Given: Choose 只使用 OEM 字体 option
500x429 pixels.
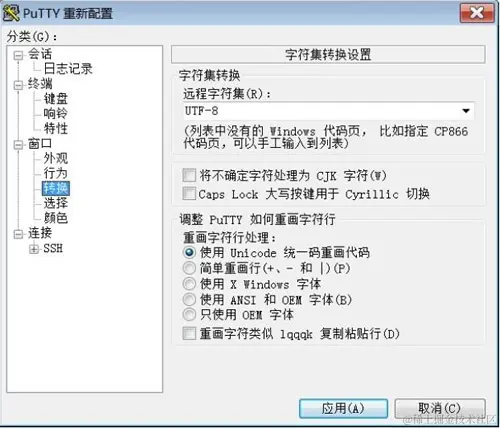Looking at the screenshot, I should coord(189,315).
